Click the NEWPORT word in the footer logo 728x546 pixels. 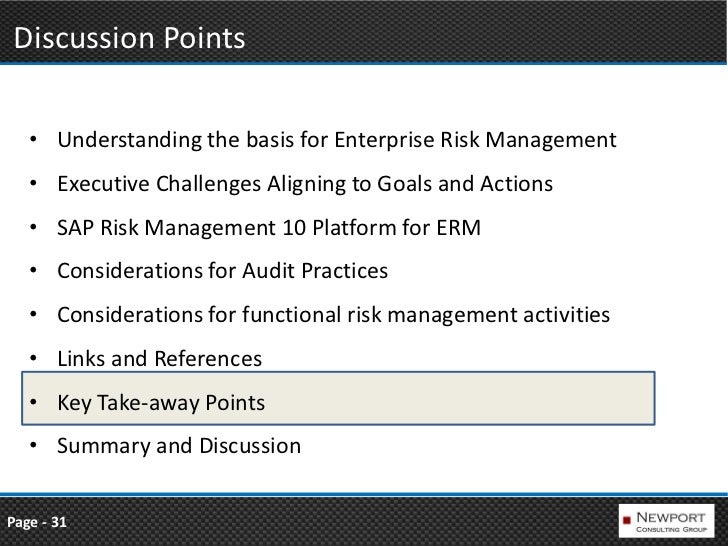click(x=671, y=517)
